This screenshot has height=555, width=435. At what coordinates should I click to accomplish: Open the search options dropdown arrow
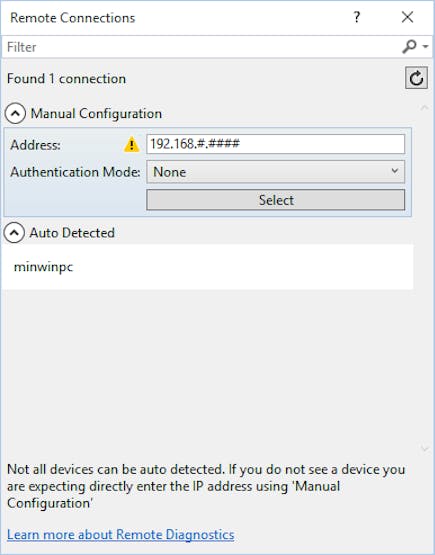point(425,46)
